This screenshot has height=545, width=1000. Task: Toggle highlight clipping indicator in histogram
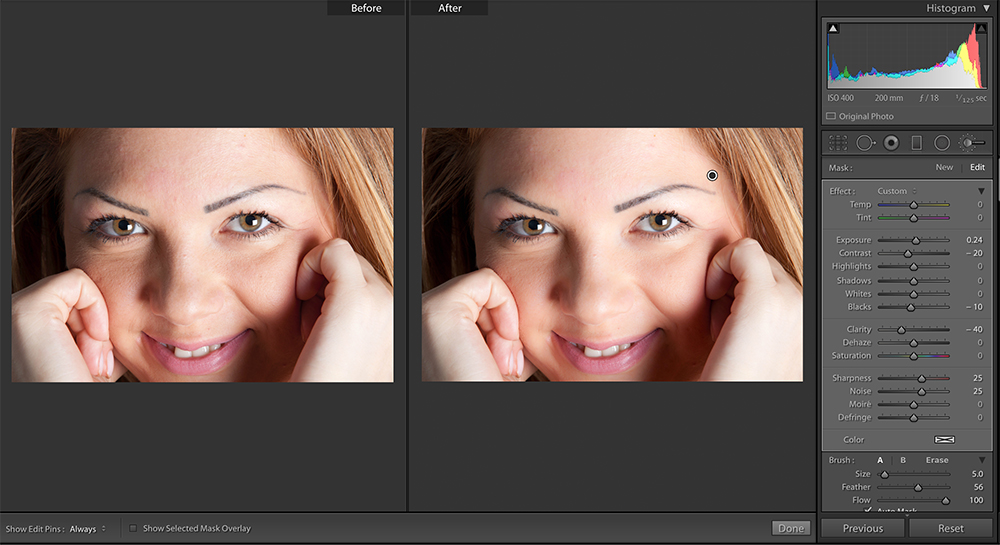981,28
